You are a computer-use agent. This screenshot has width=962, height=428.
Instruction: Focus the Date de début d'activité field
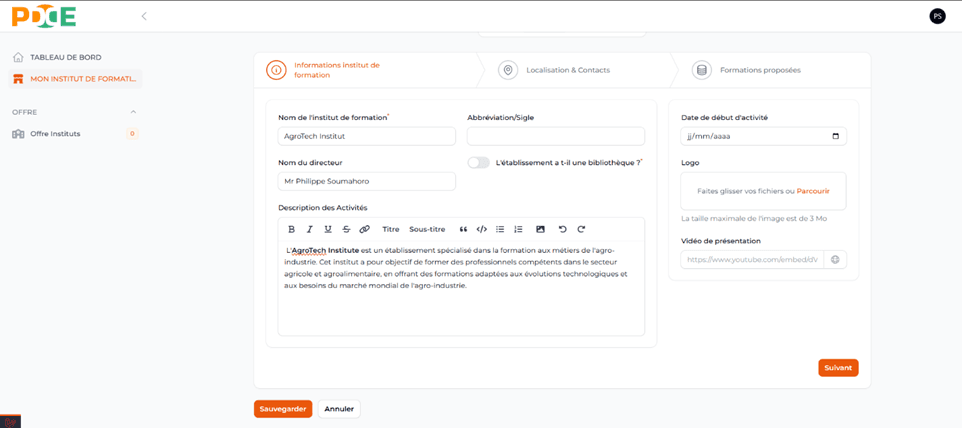[764, 136]
